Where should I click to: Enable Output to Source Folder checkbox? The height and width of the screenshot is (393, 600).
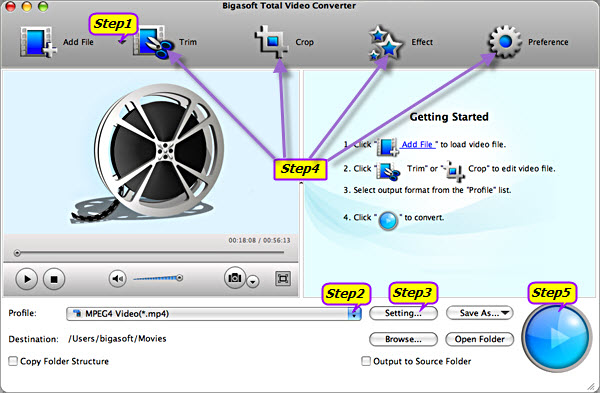[366, 361]
